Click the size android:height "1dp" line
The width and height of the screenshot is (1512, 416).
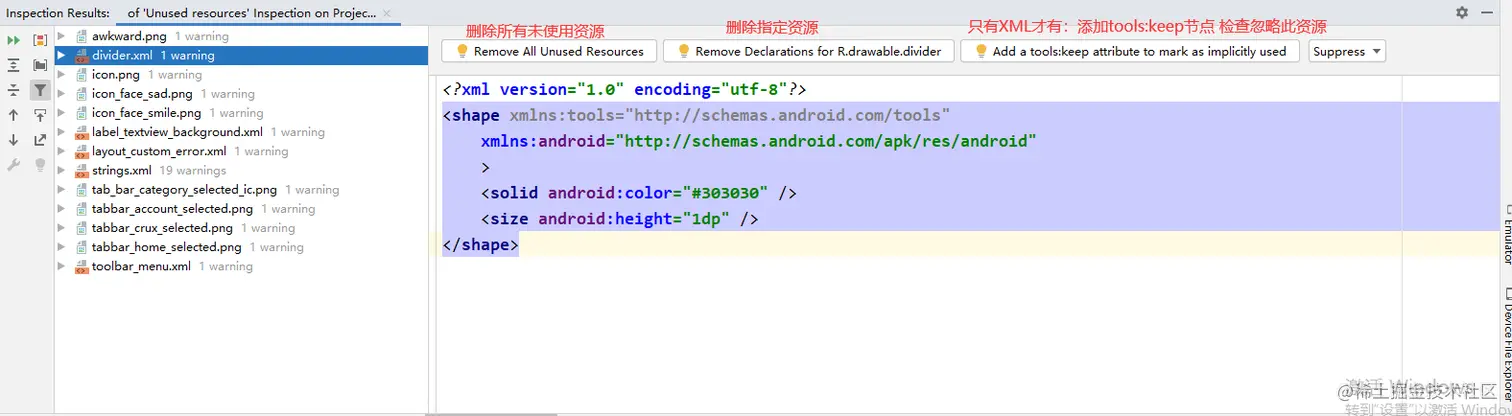tap(619, 219)
